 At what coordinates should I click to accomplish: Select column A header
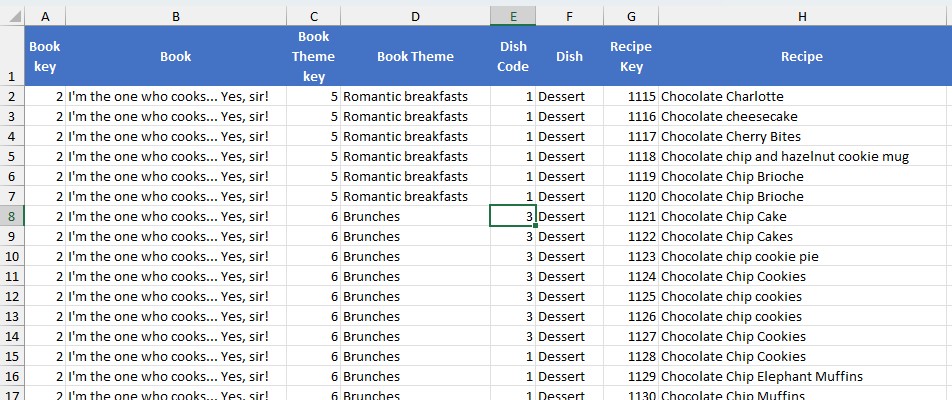(45, 16)
